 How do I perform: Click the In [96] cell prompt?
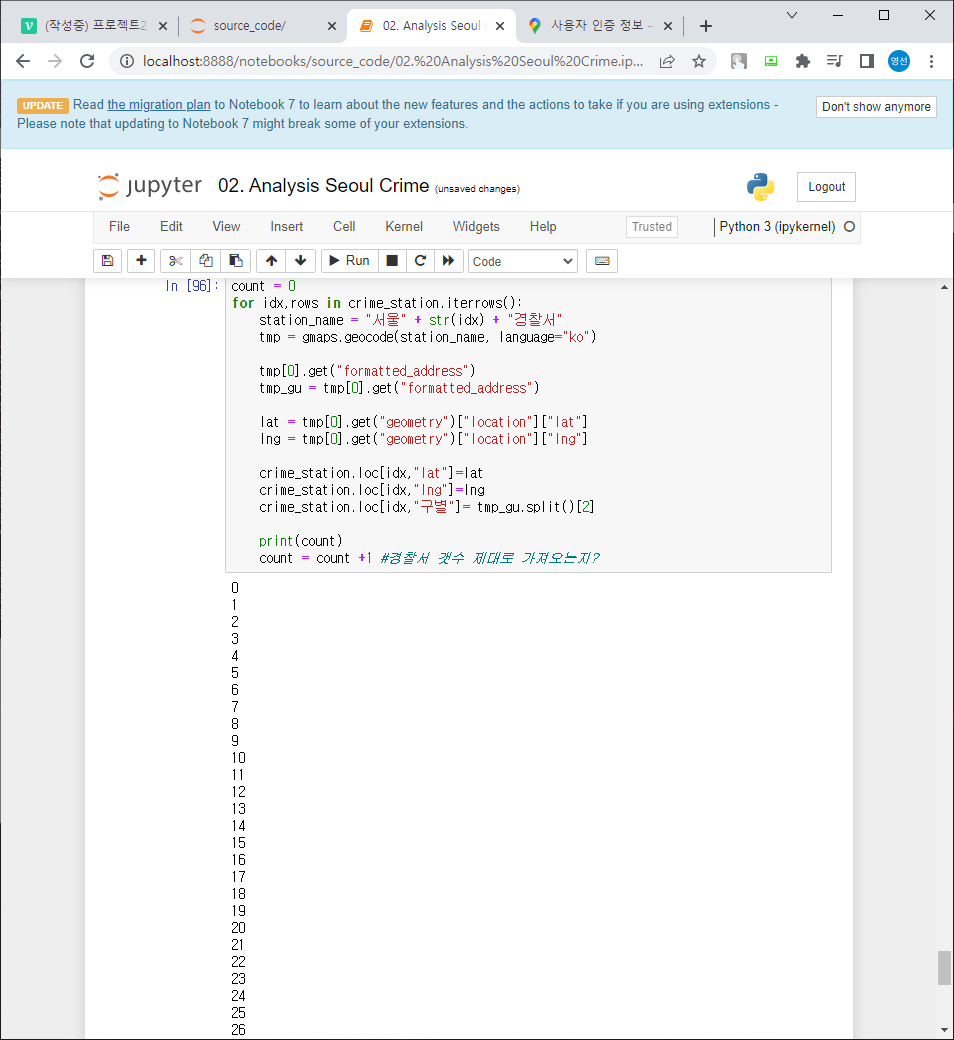(x=192, y=286)
